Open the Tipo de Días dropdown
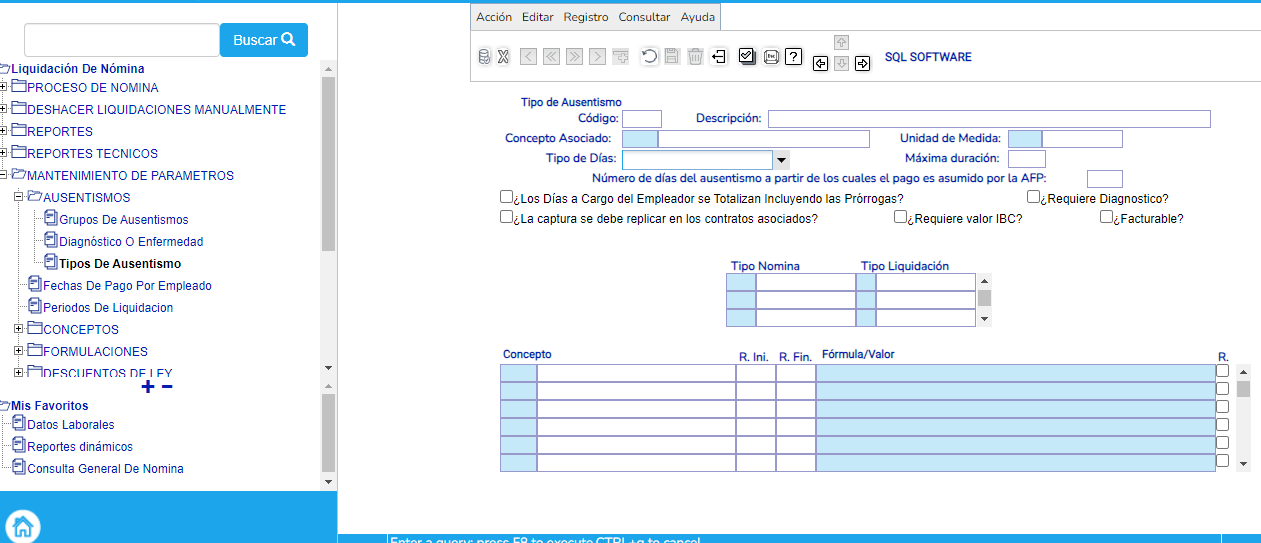Screen dimensions: 1261x543 point(781,160)
